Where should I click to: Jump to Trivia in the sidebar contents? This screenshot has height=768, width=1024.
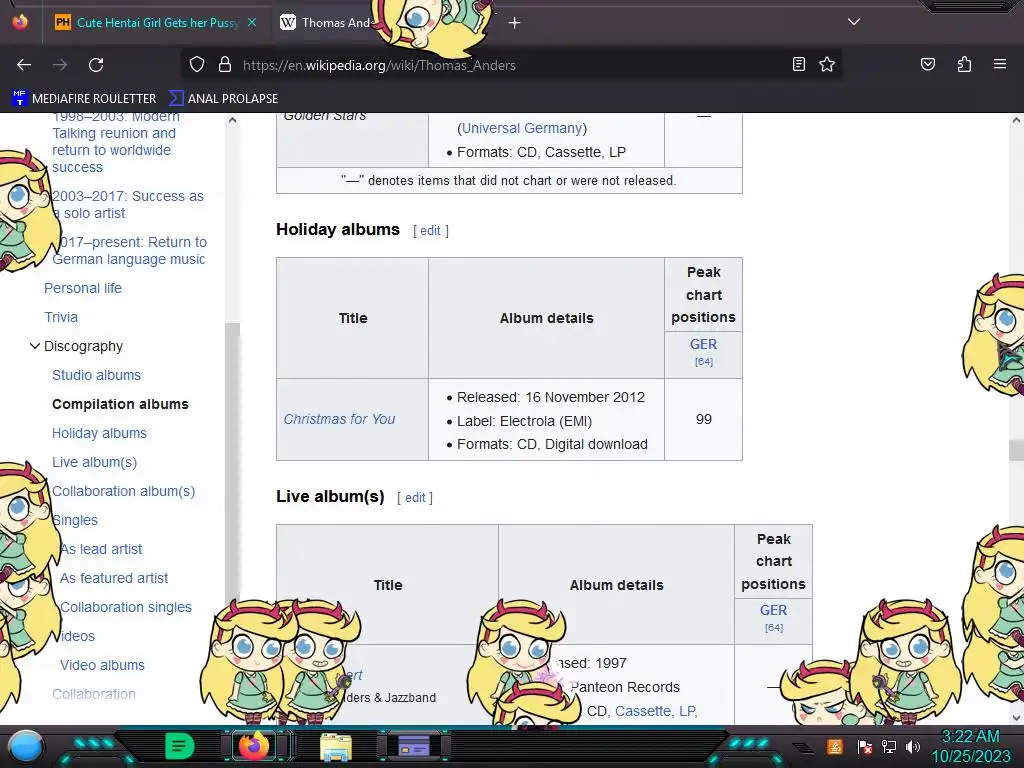click(61, 317)
